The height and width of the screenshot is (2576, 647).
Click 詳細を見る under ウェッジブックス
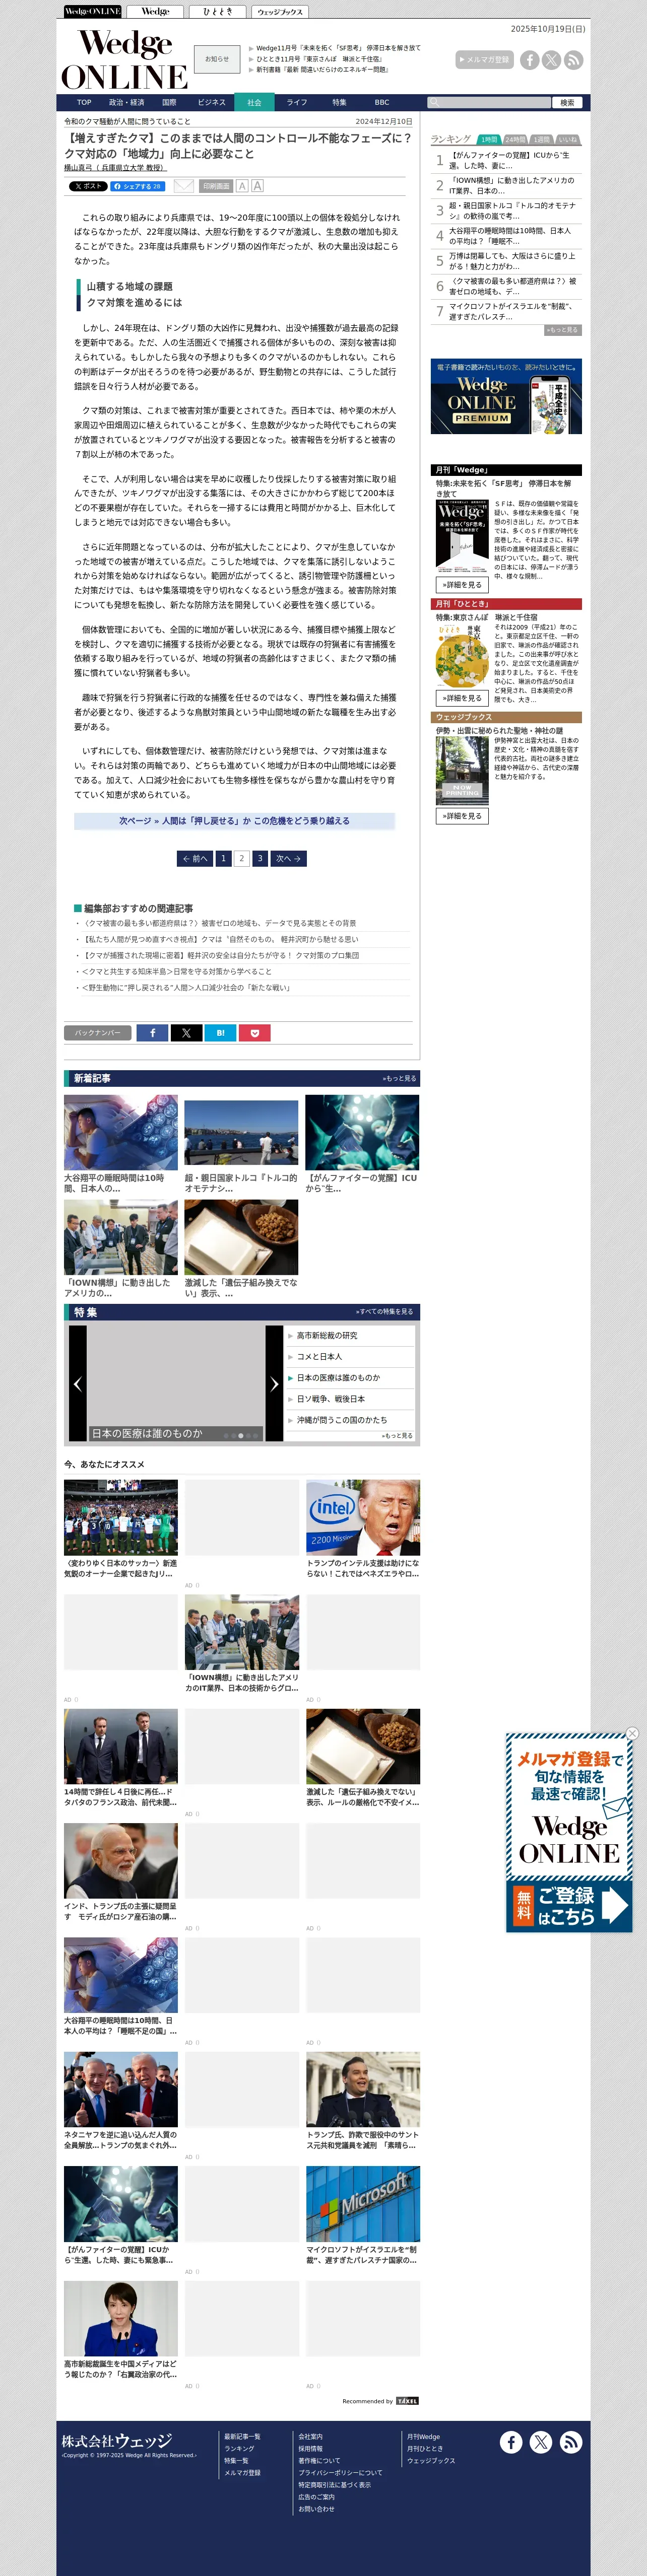461,816
